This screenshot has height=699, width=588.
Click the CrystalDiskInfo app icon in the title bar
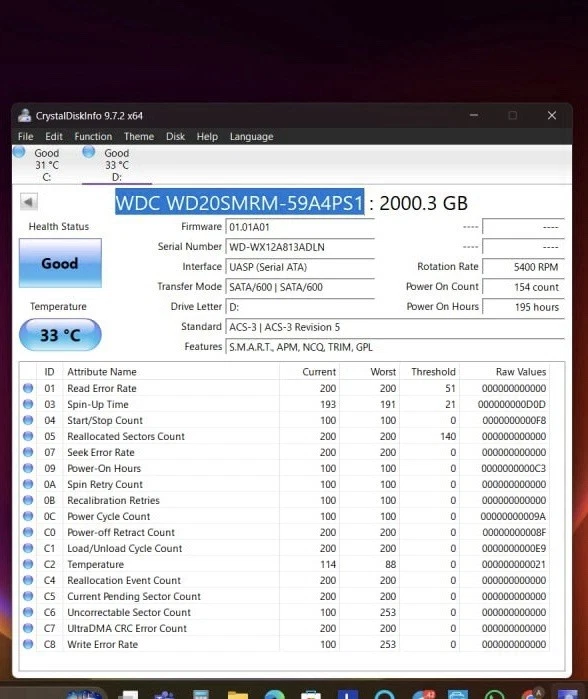(x=25, y=115)
